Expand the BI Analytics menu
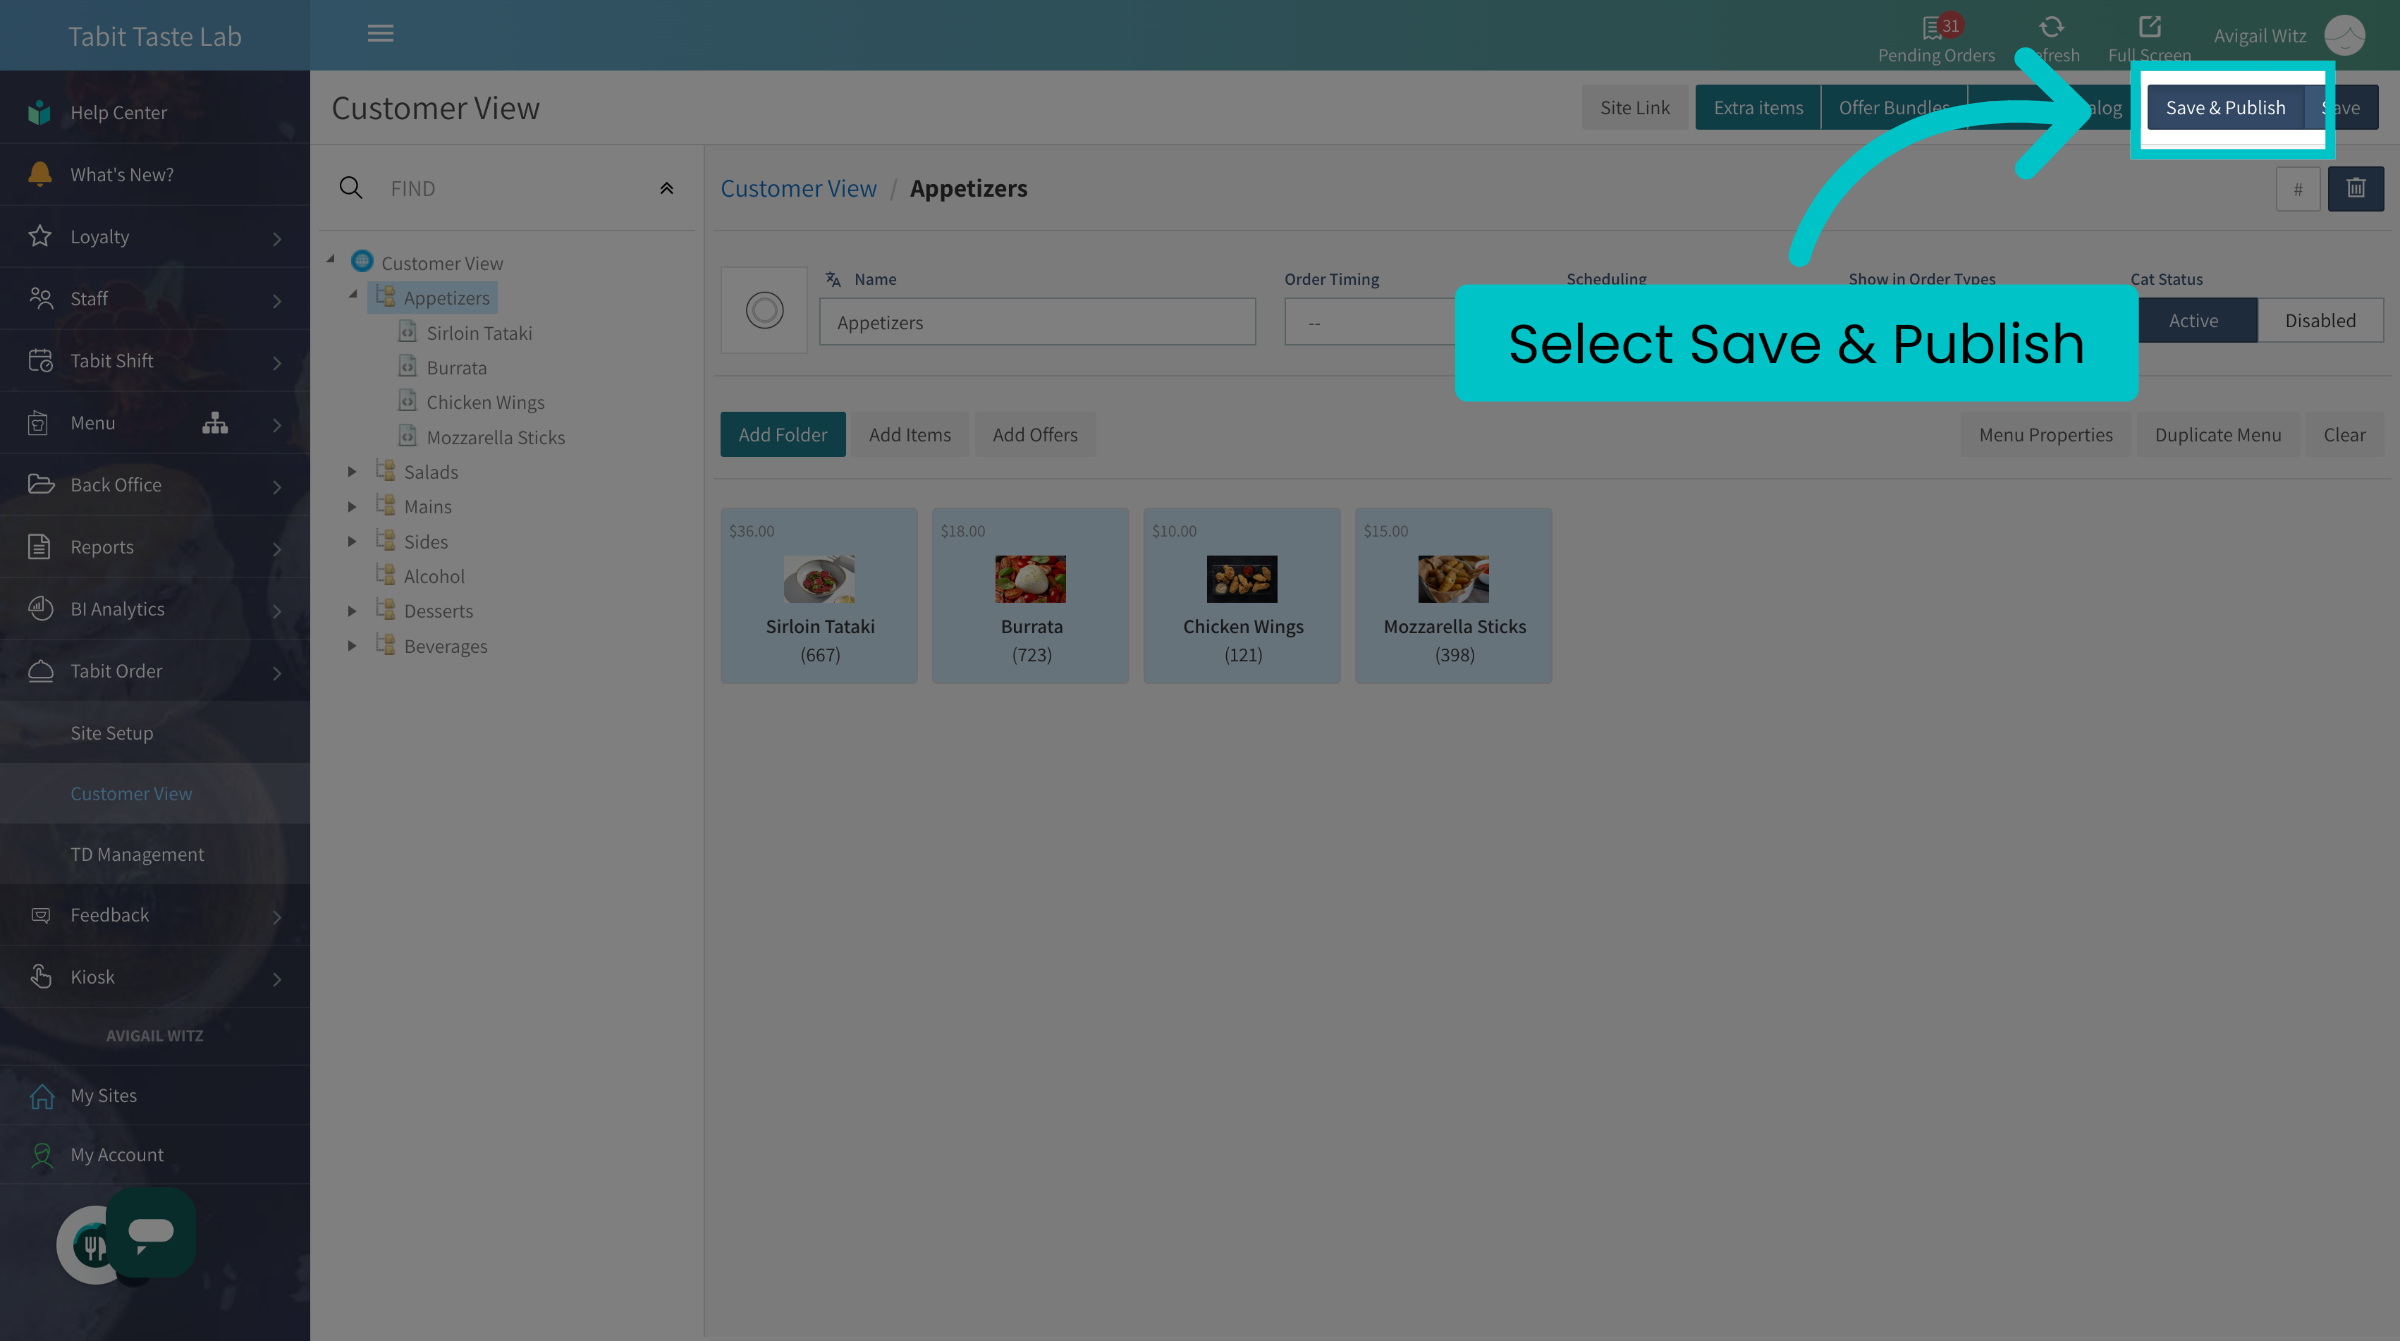Viewport: 2400px width, 1341px height. click(155, 609)
